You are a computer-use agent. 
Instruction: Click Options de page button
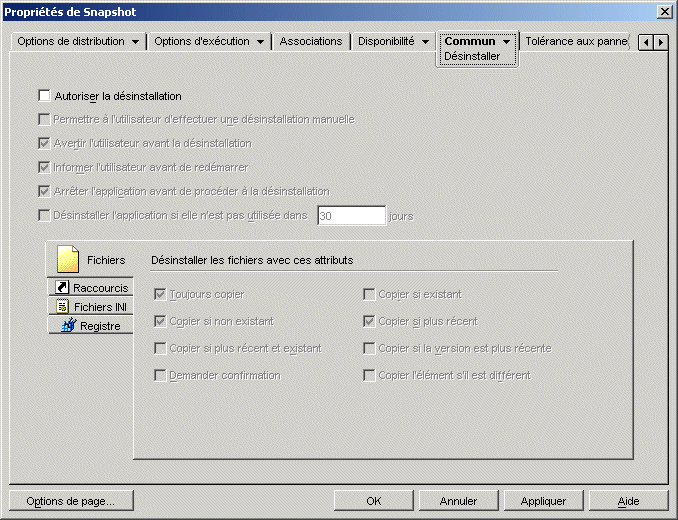pyautogui.click(x=71, y=501)
